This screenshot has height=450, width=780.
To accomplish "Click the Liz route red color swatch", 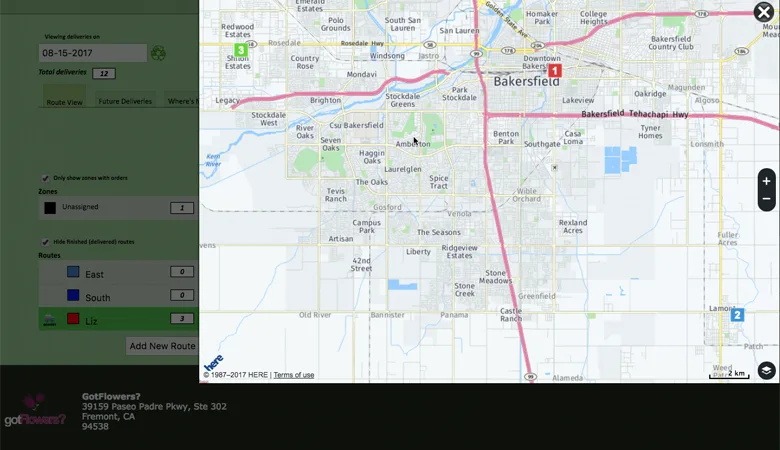I will coord(73,318).
